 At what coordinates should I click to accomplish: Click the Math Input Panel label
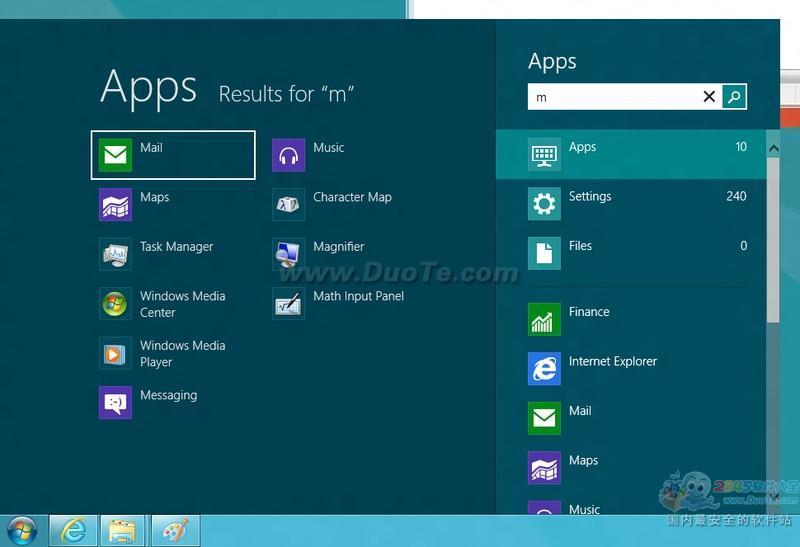[x=359, y=296]
